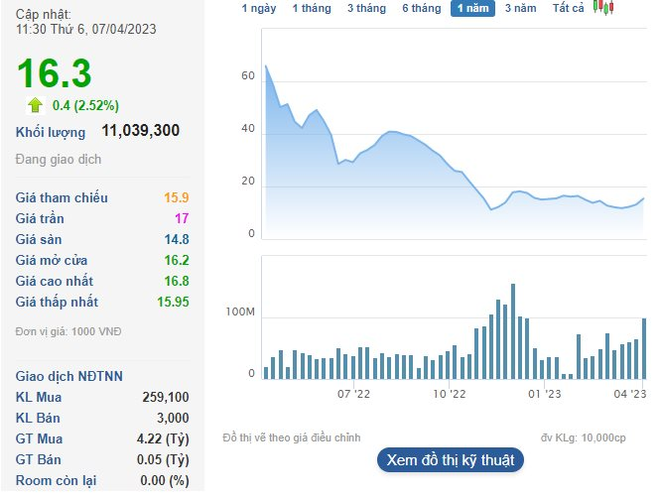The width and height of the screenshot is (660, 498).
Task: Click the 04 '23 axis label
Action: pyautogui.click(x=630, y=394)
